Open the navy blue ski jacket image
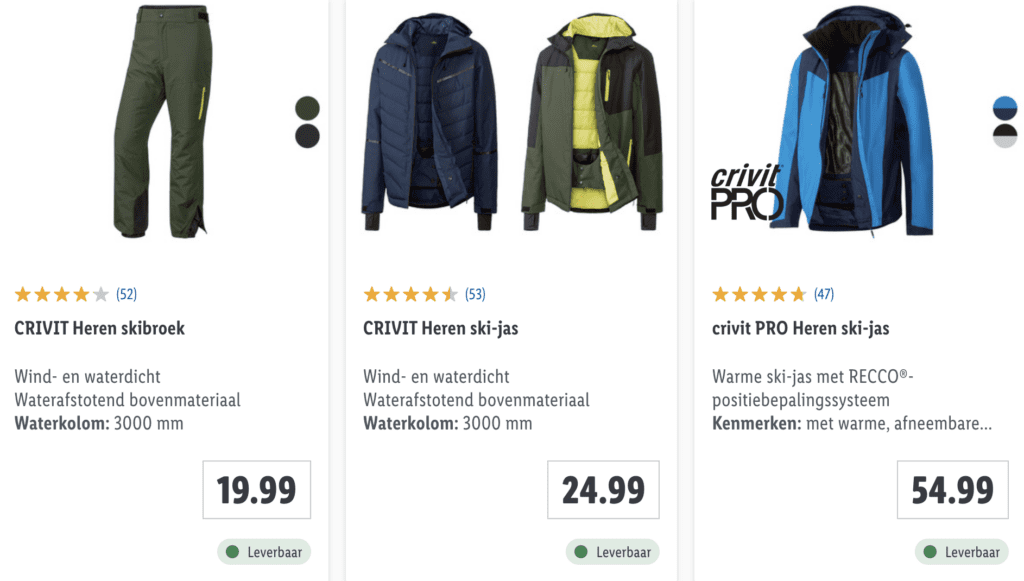The image size is (1024, 581). [428, 120]
